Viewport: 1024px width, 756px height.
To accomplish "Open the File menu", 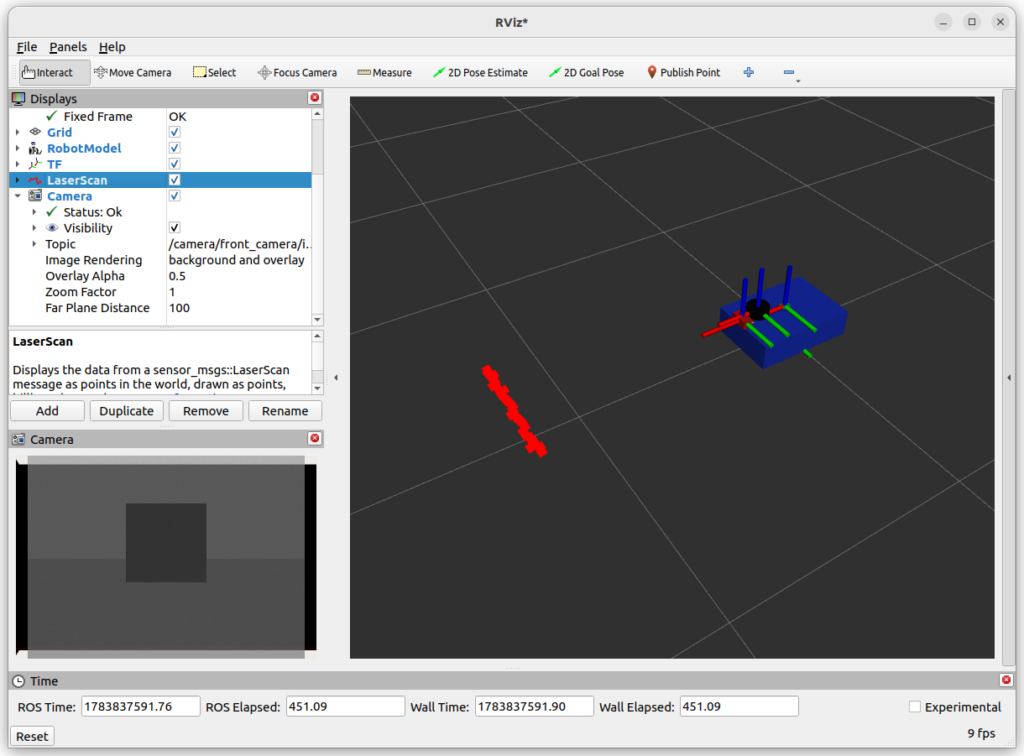I will [27, 47].
